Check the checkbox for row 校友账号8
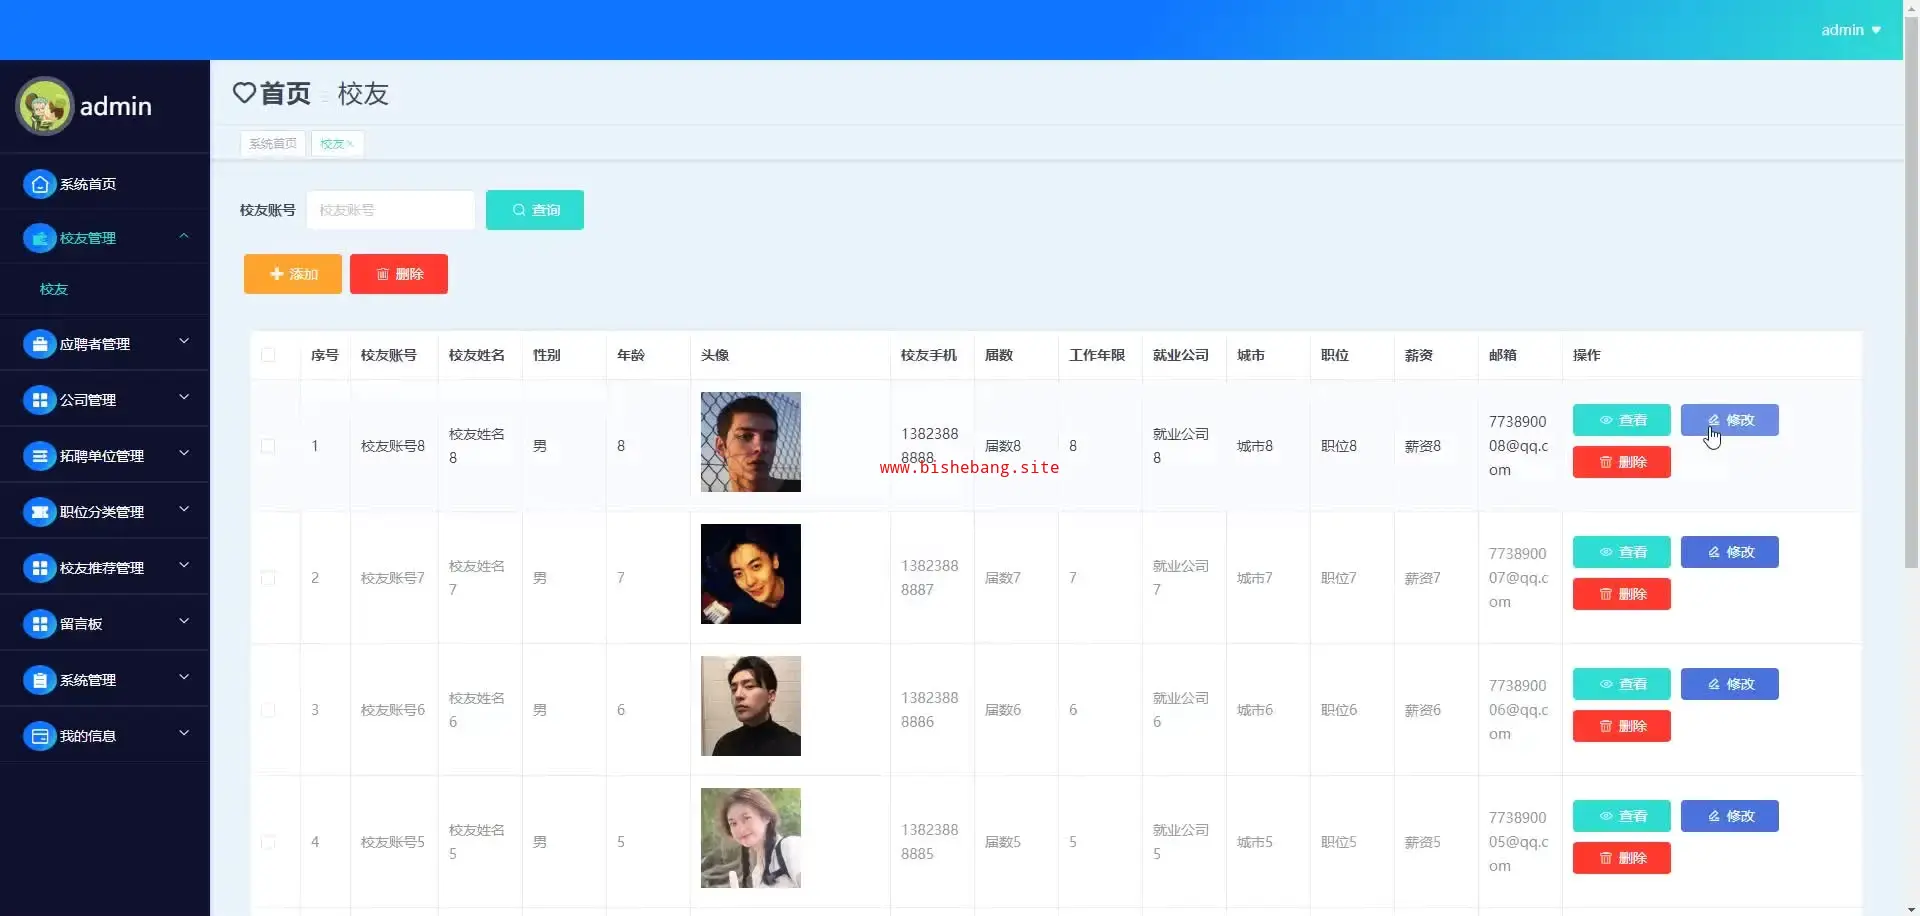Viewport: 1920px width, 916px height. point(268,446)
